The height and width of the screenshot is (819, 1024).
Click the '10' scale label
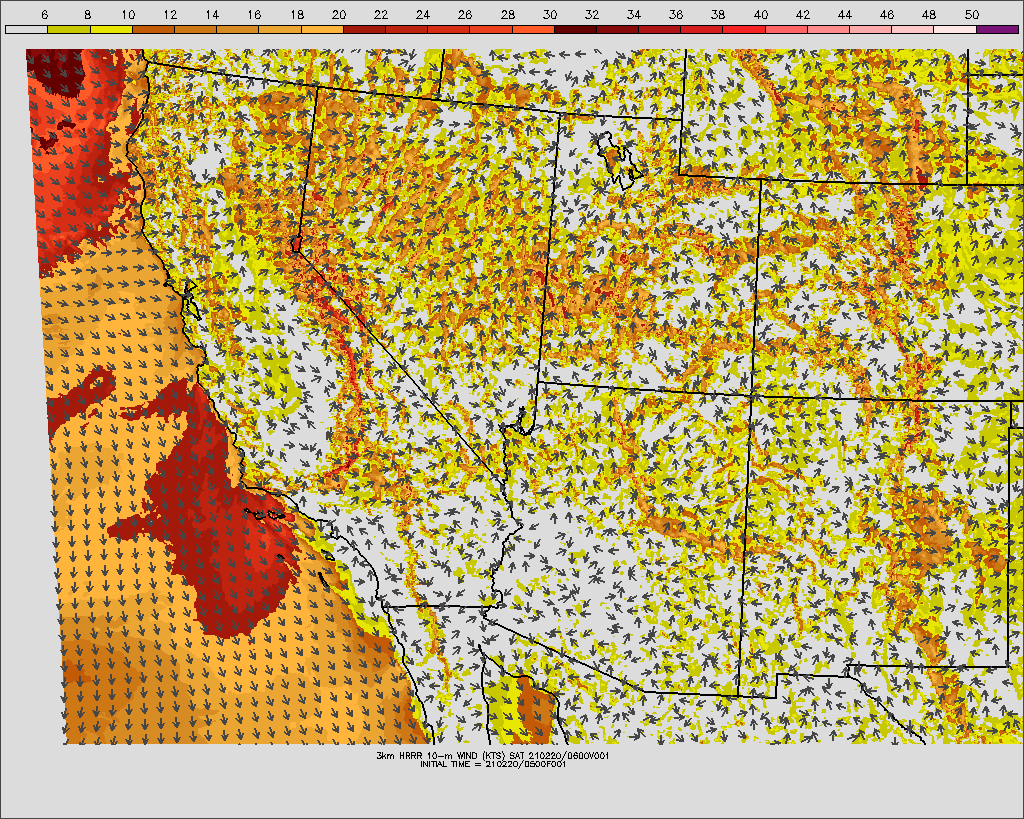128,14
